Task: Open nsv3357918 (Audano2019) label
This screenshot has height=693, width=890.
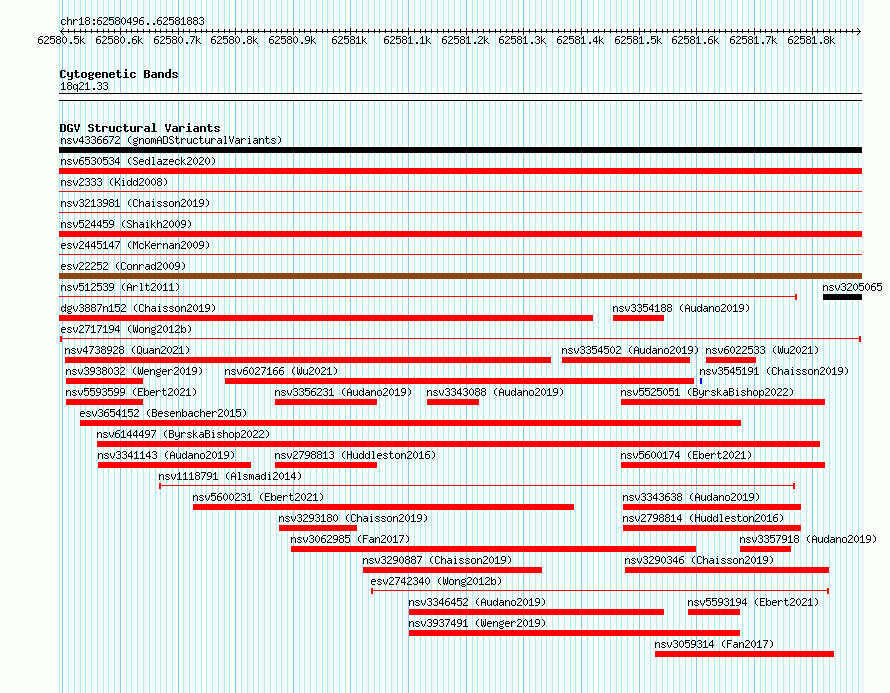Action: 808,539
